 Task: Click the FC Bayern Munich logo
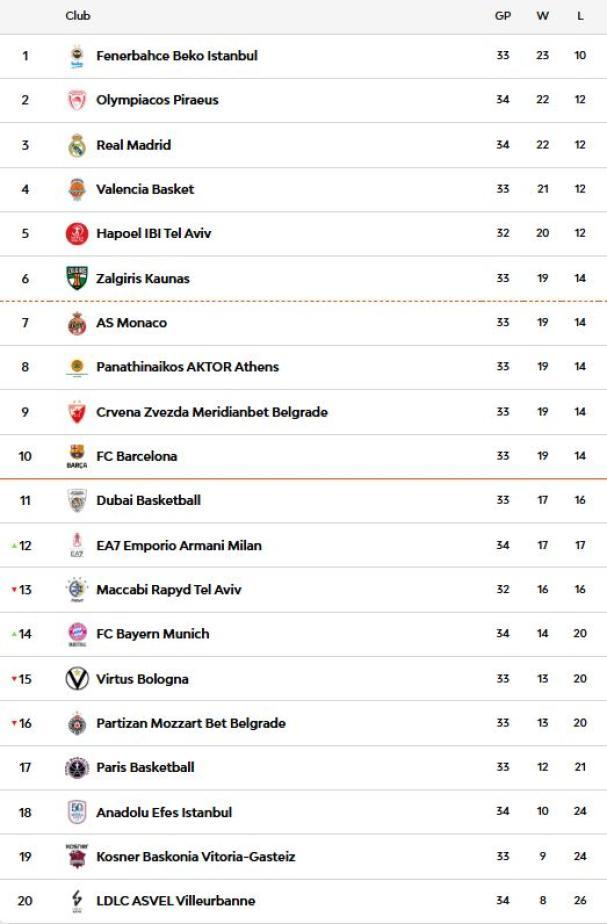pos(77,634)
